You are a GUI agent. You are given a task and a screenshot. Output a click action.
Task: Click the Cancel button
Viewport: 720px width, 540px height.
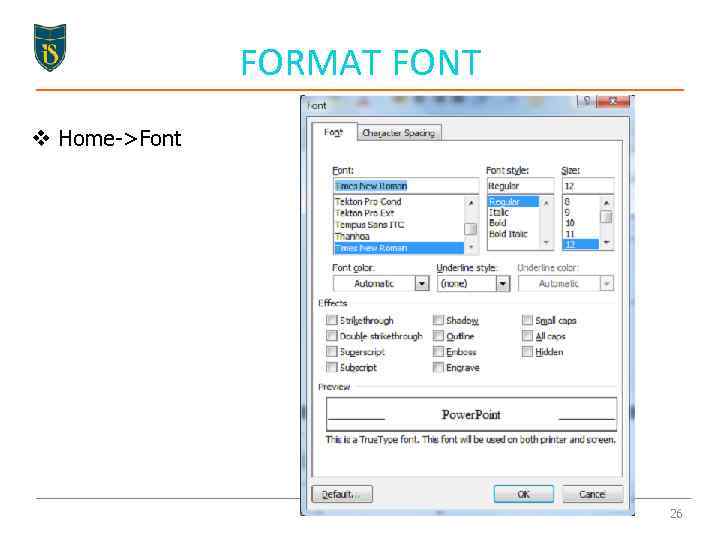coord(592,494)
